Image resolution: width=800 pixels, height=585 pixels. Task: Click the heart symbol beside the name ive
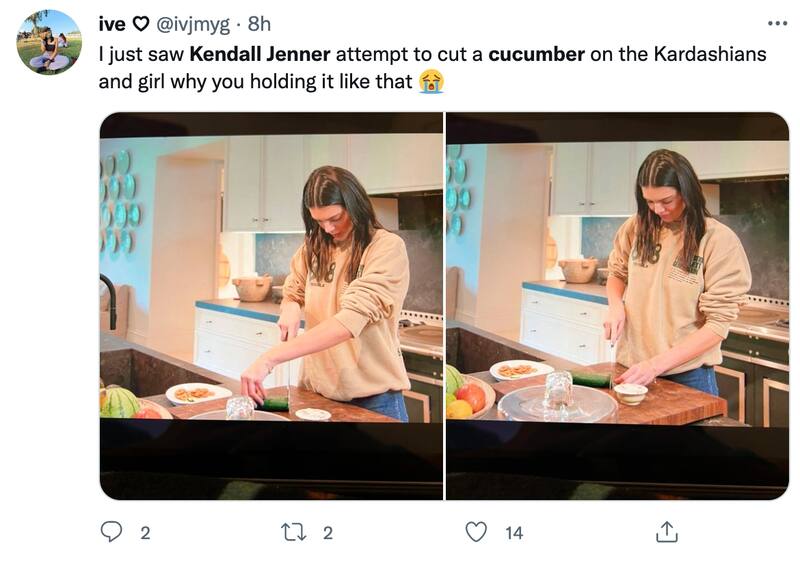[141, 23]
